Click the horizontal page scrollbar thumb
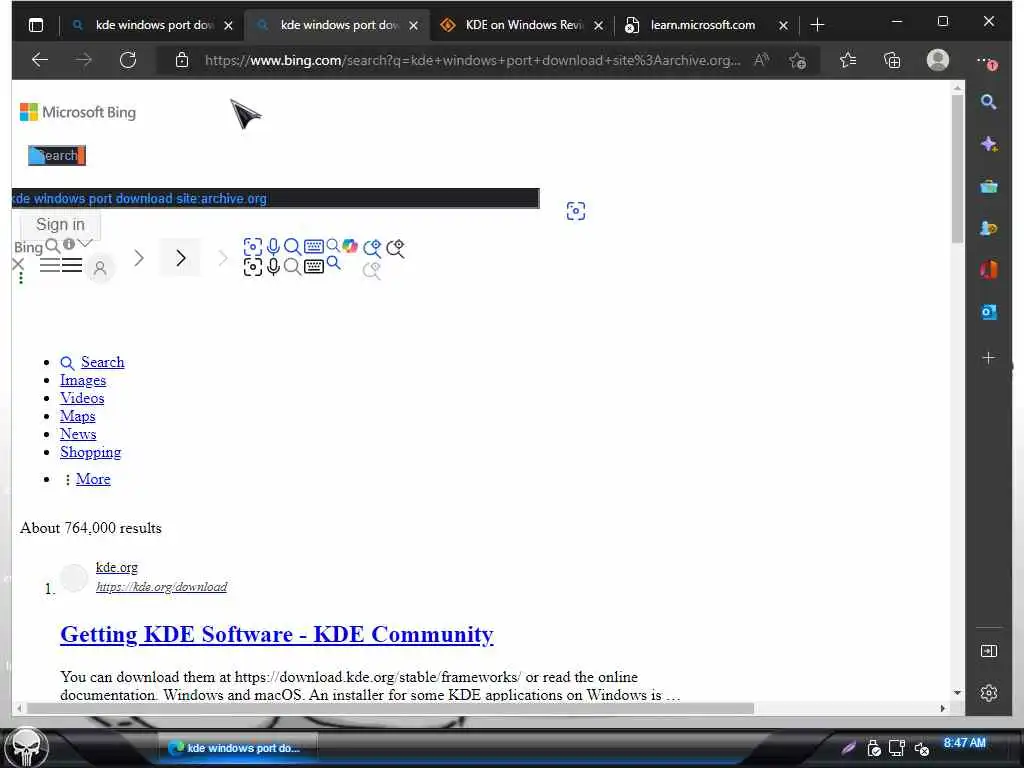 391,708
